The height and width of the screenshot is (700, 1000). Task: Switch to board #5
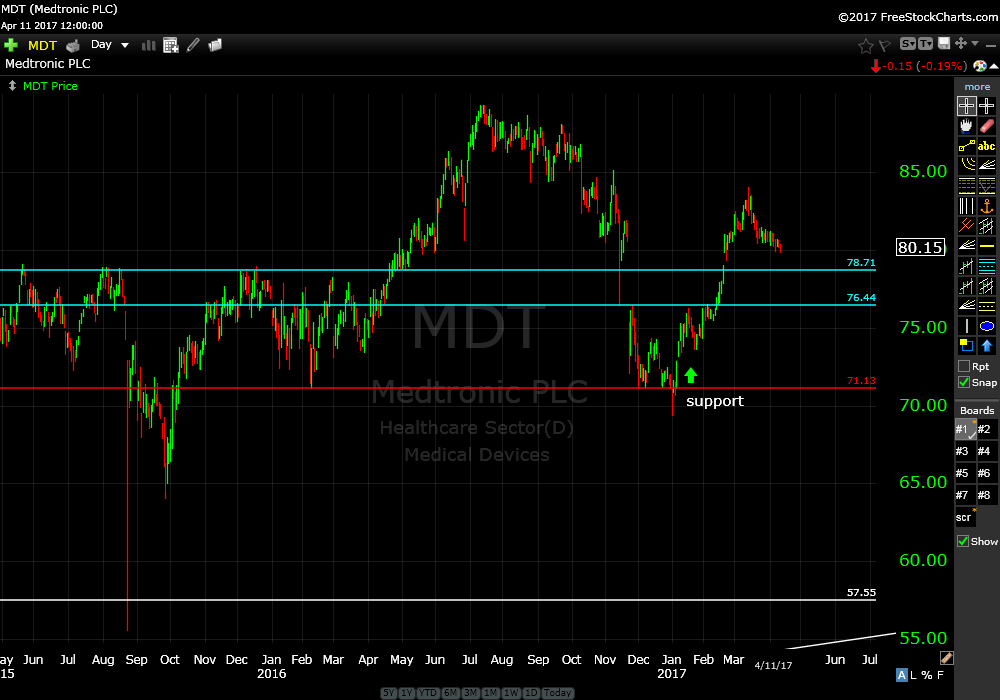[964, 473]
